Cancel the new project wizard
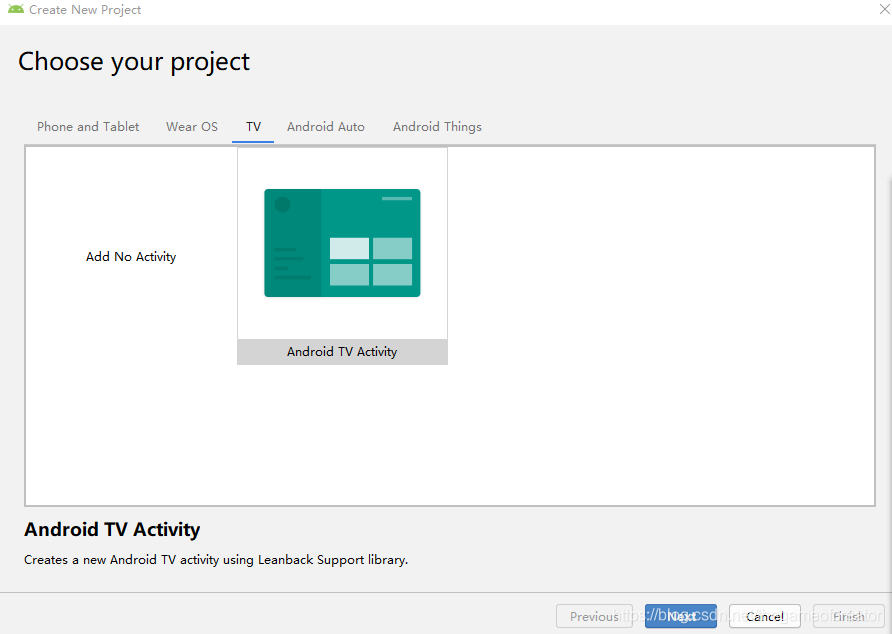This screenshot has height=634, width=892. point(765,616)
